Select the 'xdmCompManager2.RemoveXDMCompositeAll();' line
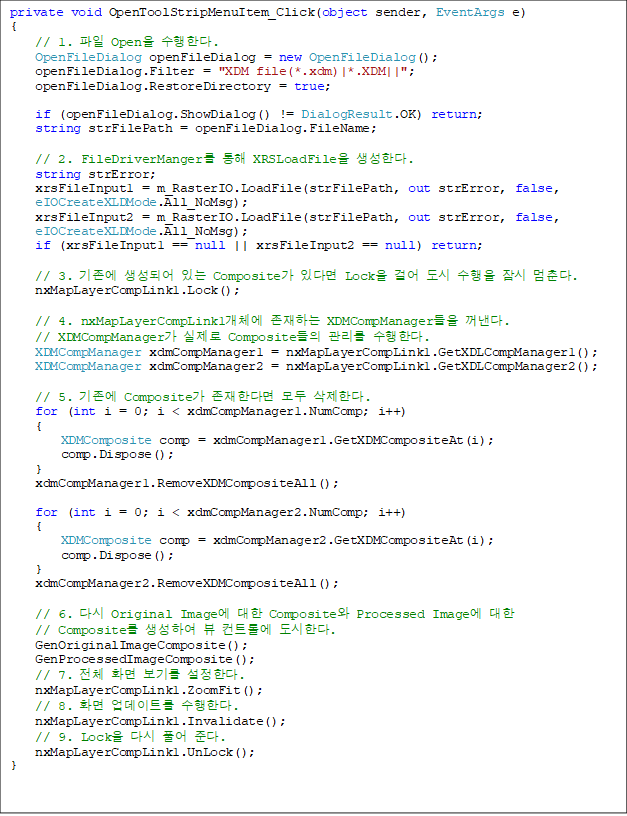Viewport: 627px width, 816px height. pos(187,584)
